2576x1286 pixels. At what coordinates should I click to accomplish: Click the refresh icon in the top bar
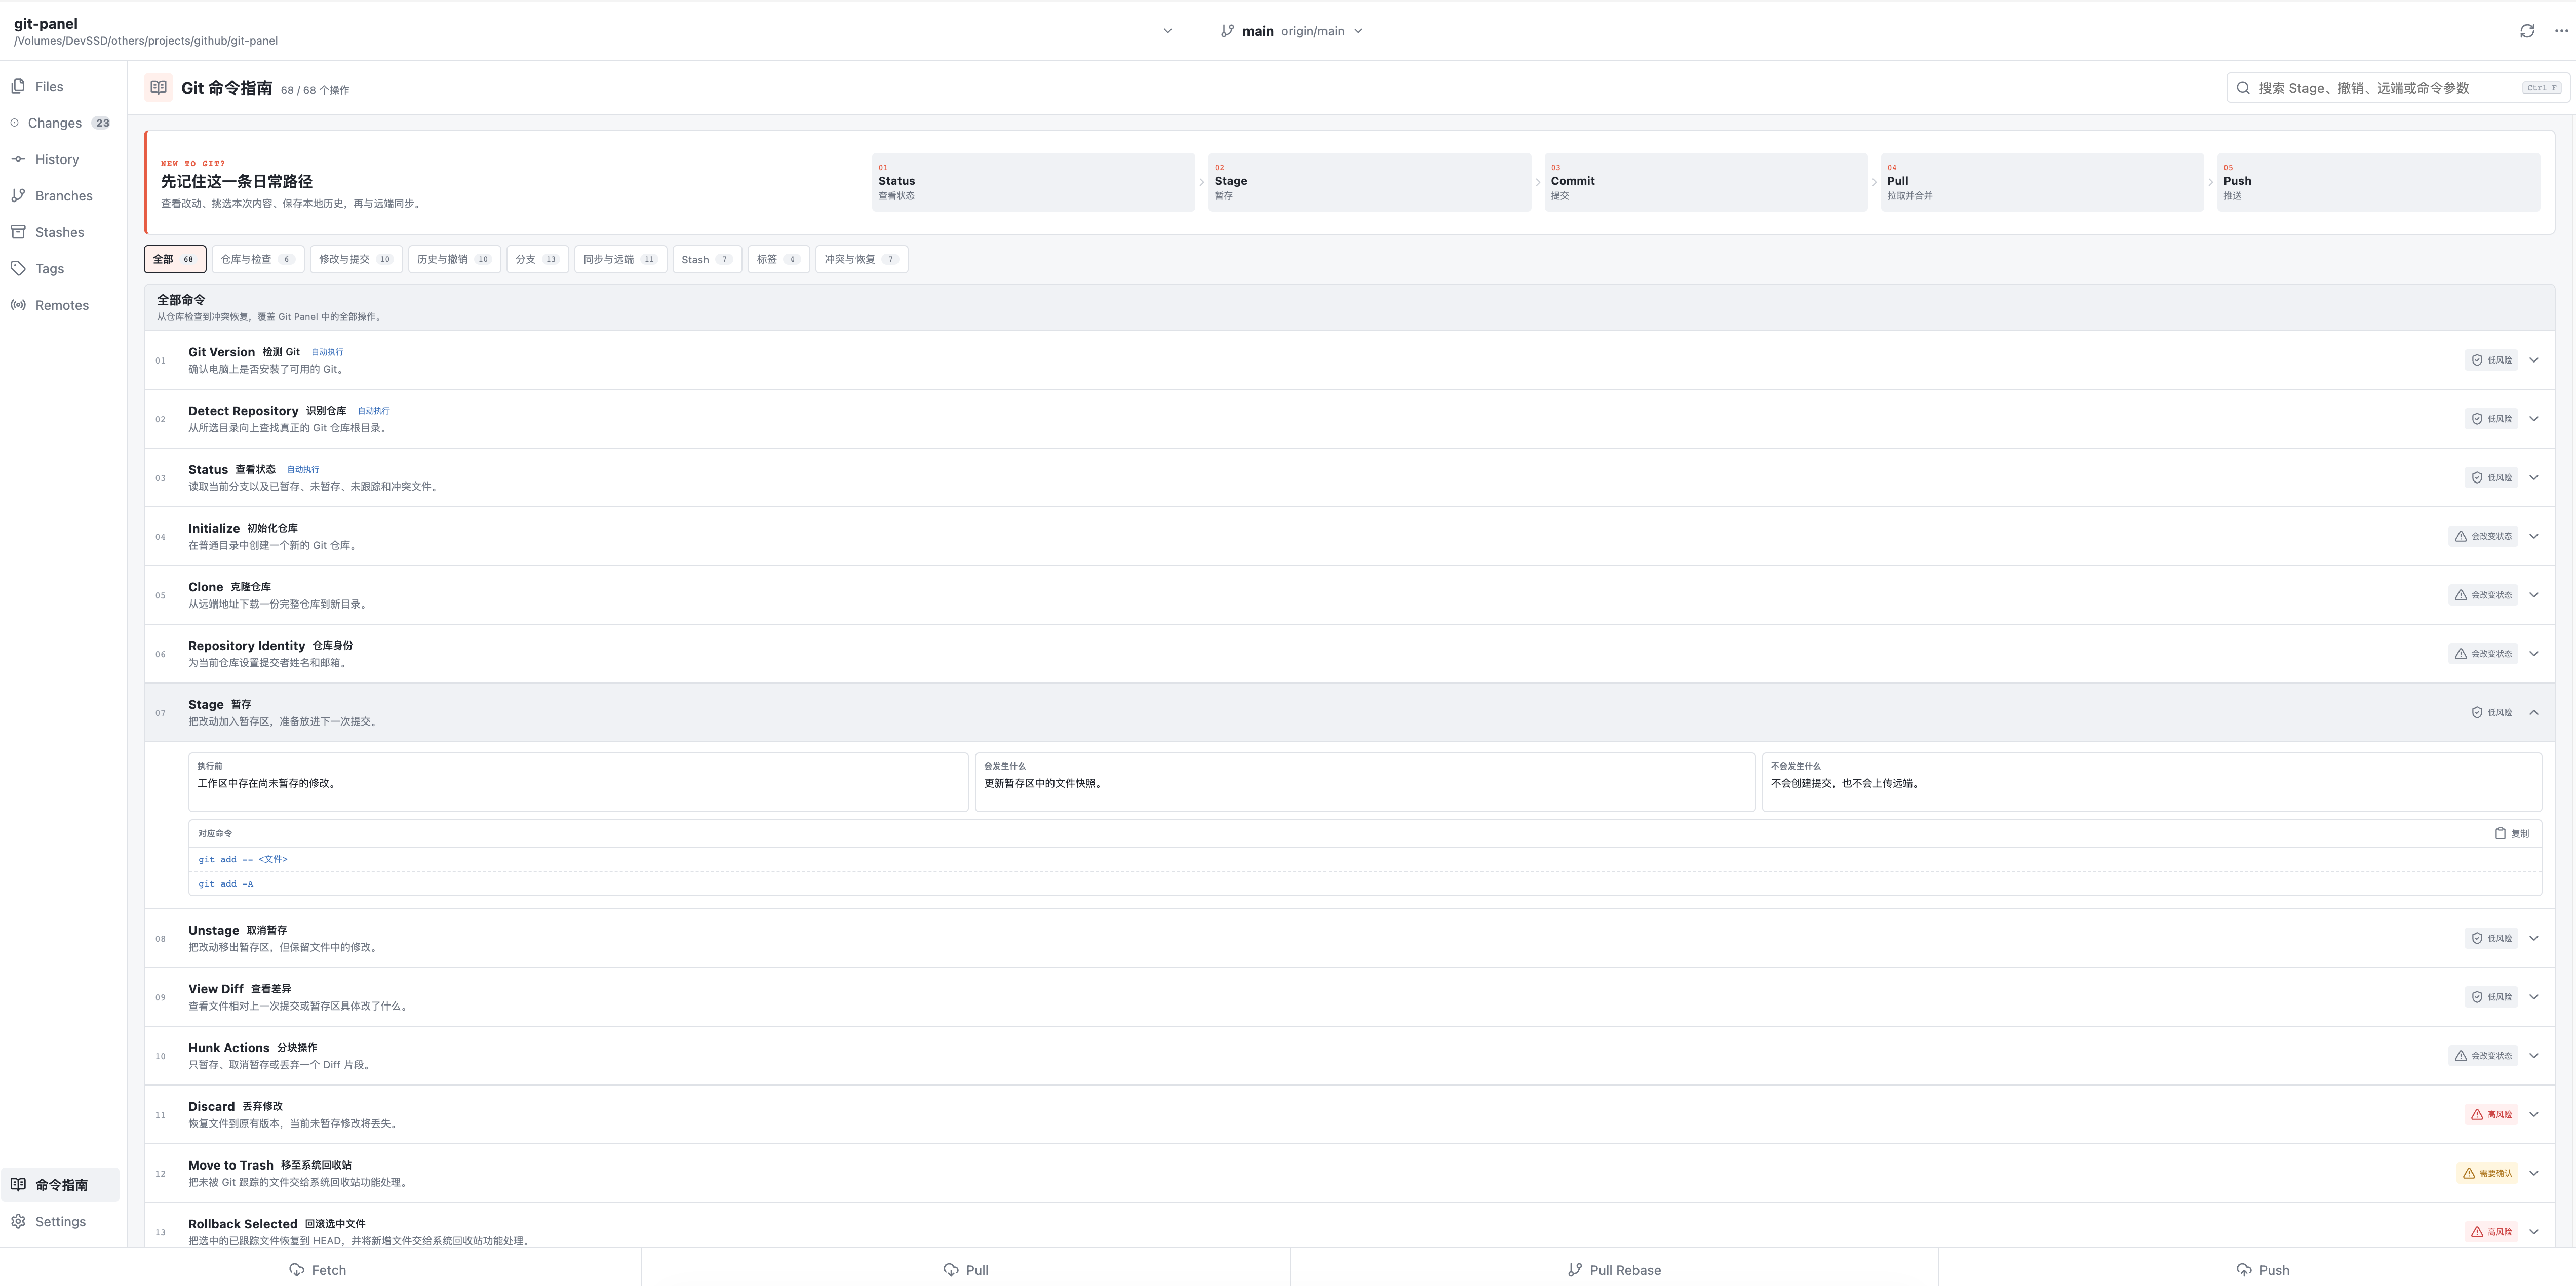click(x=2527, y=31)
